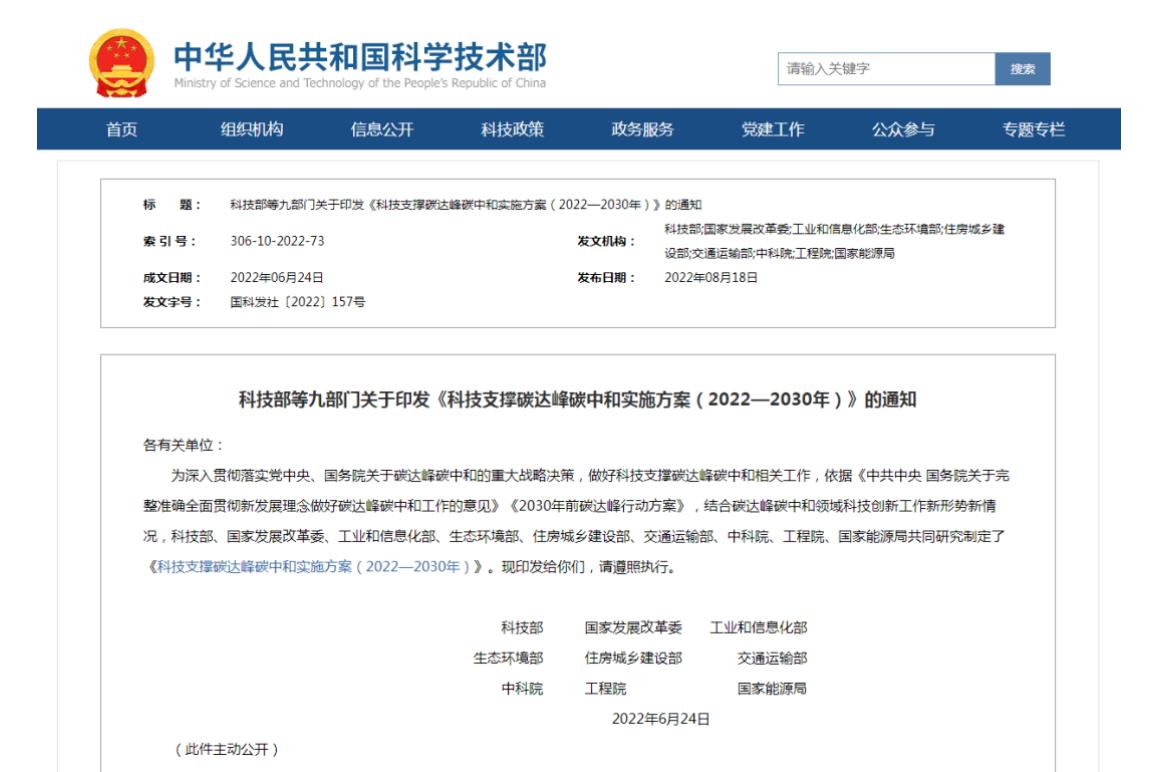The width and height of the screenshot is (1151, 772).
Task: Click the 发布日期 value 2022年08月18日
Action: pos(711,277)
